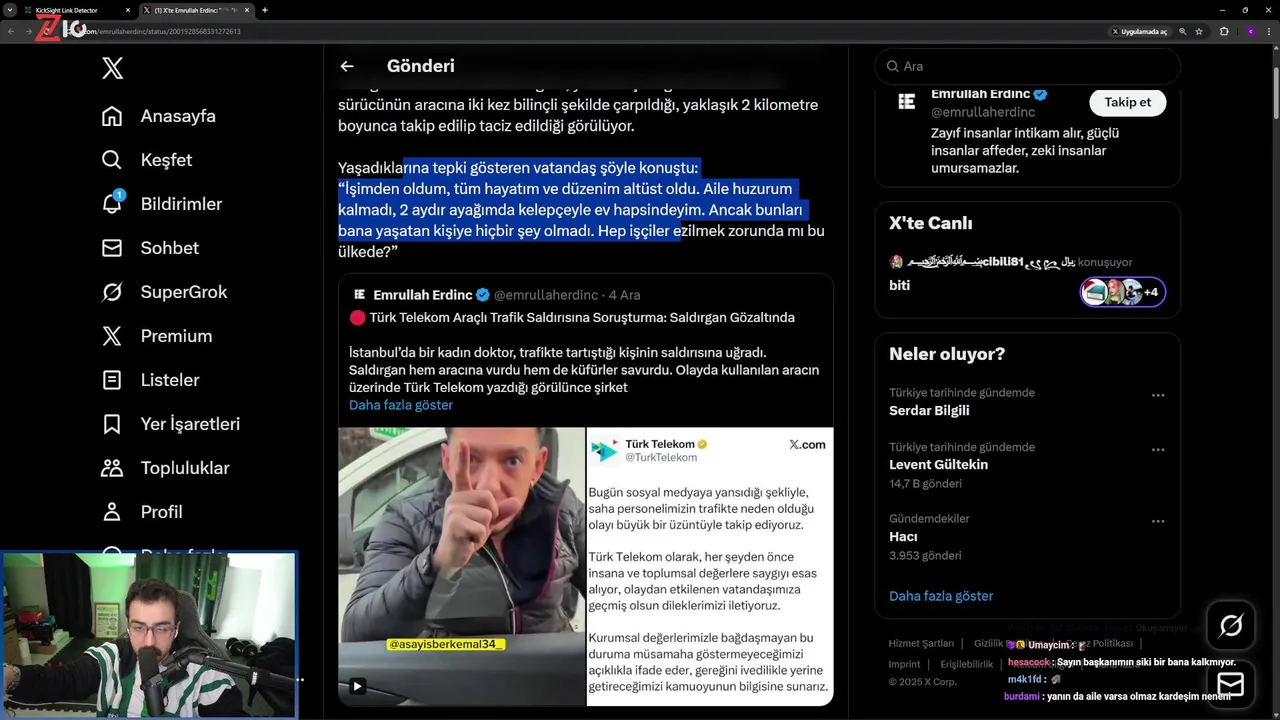Click the X logo in the sidebar
This screenshot has width=1280, height=720.
tap(112, 68)
